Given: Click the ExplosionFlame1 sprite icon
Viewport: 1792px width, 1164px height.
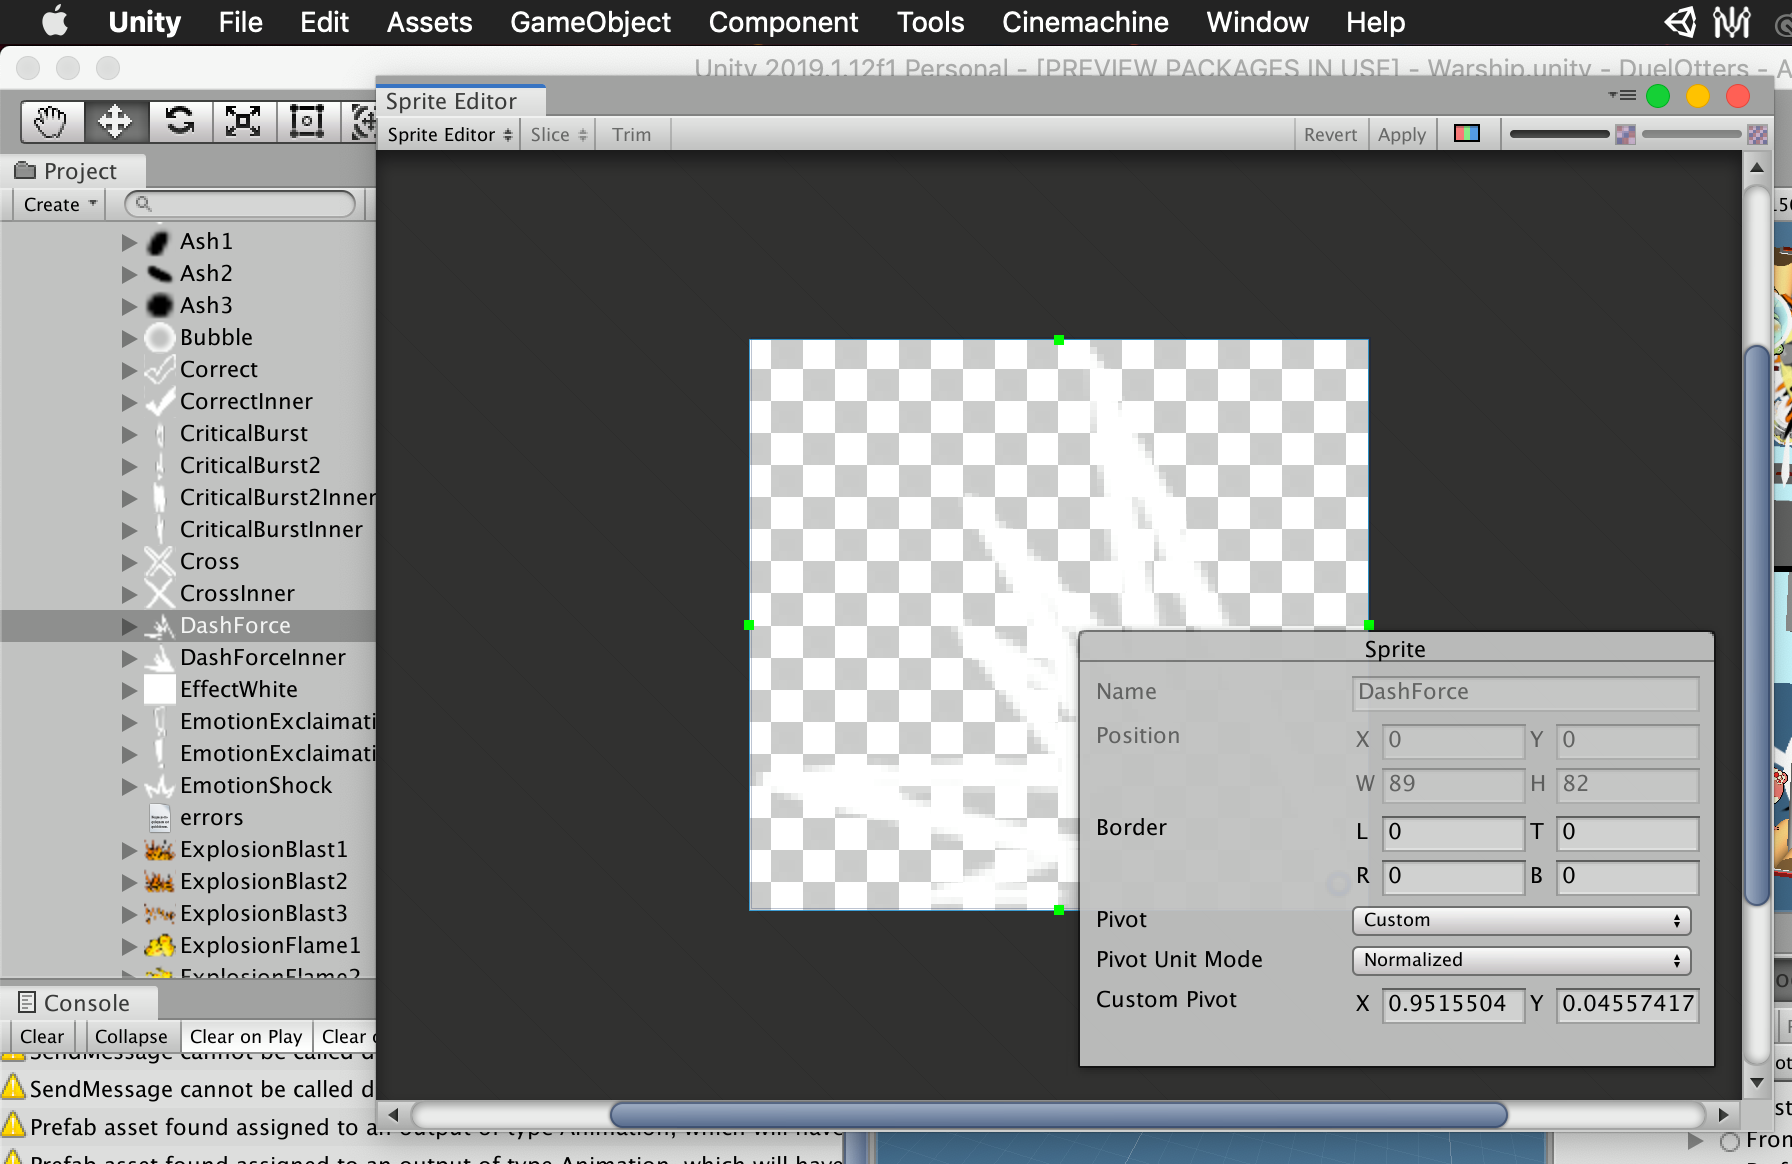Looking at the screenshot, I should point(159,946).
